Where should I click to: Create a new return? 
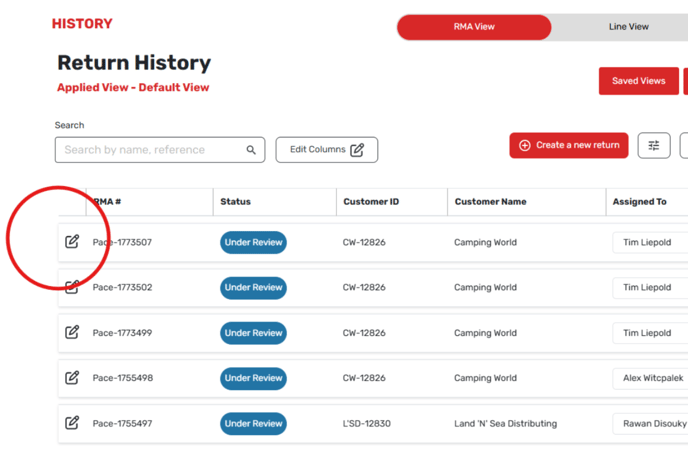[x=568, y=145]
